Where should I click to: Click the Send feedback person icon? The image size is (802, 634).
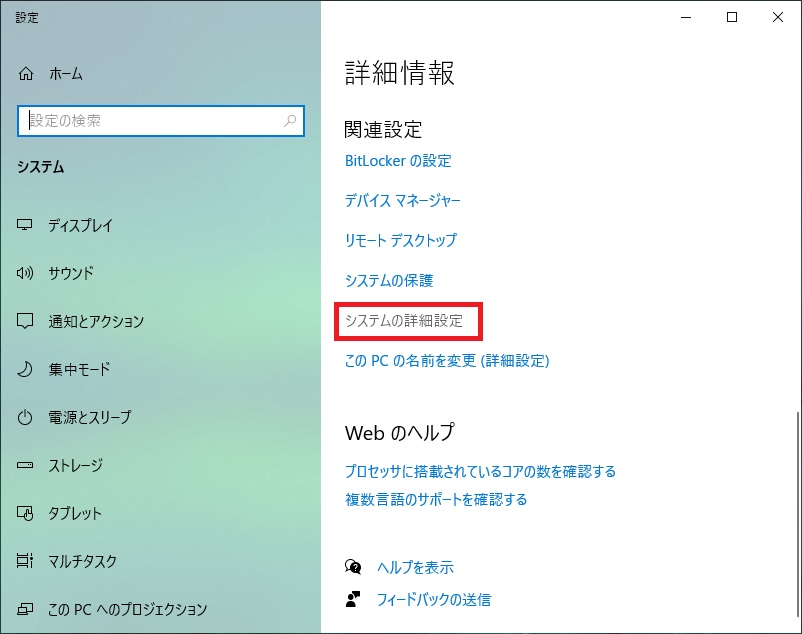(x=353, y=599)
